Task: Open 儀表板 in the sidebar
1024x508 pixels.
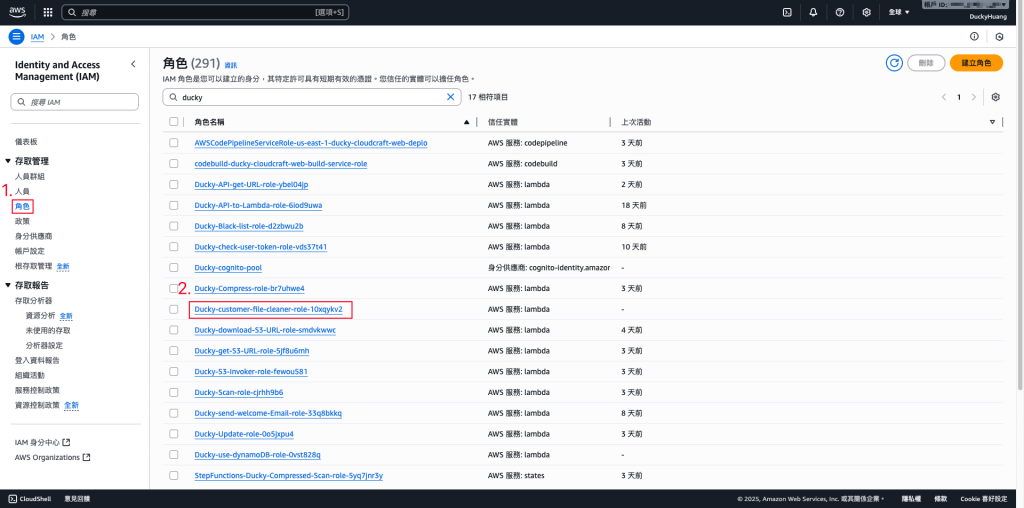Action: point(26,142)
